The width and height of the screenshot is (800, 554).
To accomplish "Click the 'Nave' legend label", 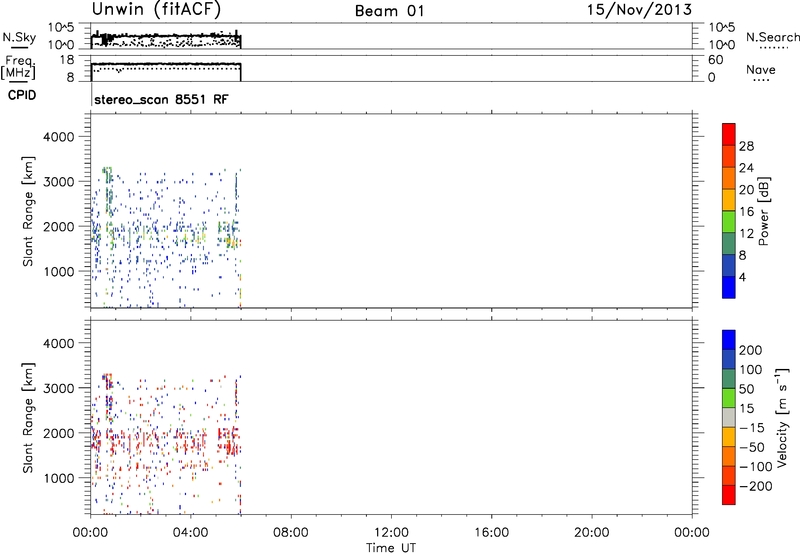I will [x=760, y=69].
